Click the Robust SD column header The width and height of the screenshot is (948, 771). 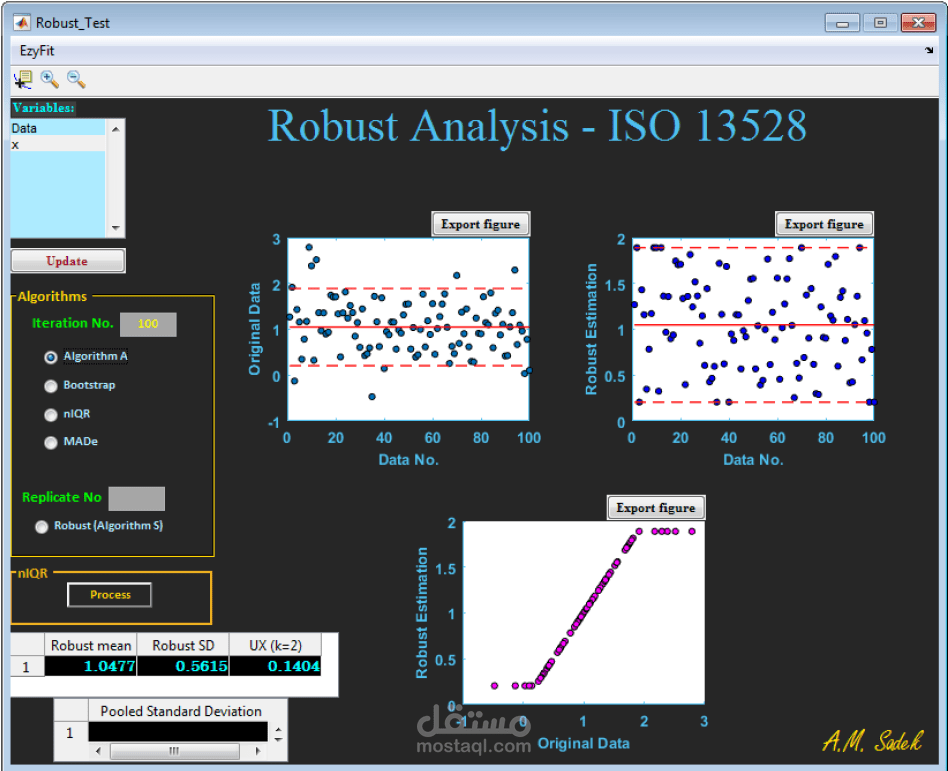183,645
